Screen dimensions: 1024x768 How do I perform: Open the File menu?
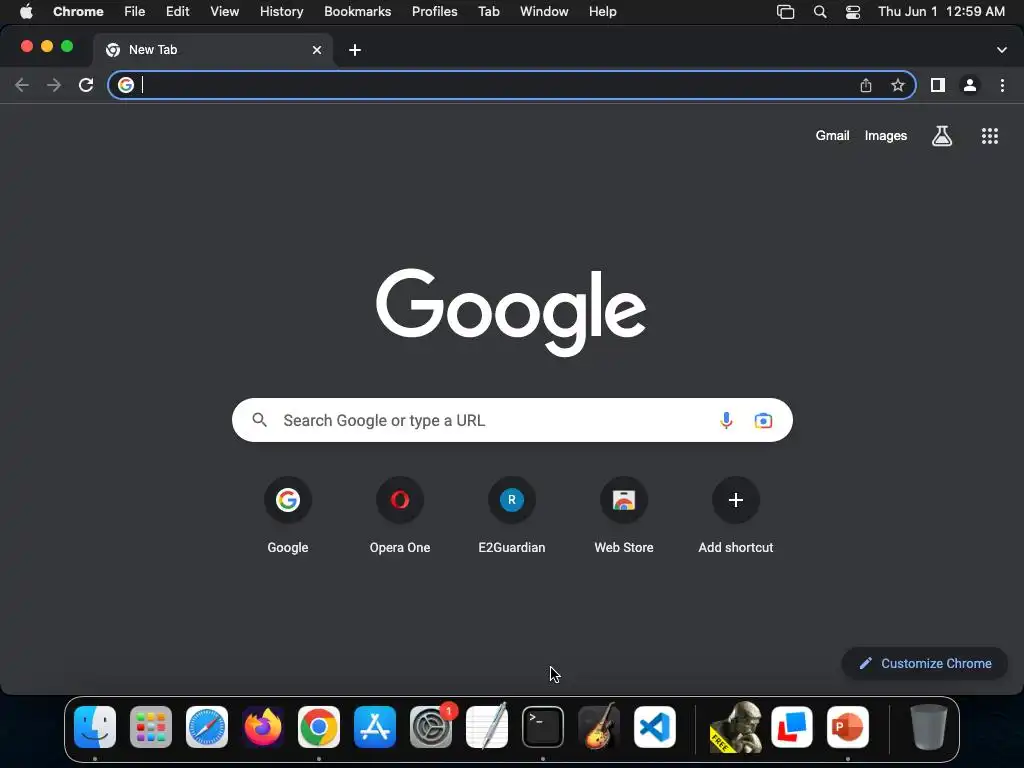click(x=135, y=11)
